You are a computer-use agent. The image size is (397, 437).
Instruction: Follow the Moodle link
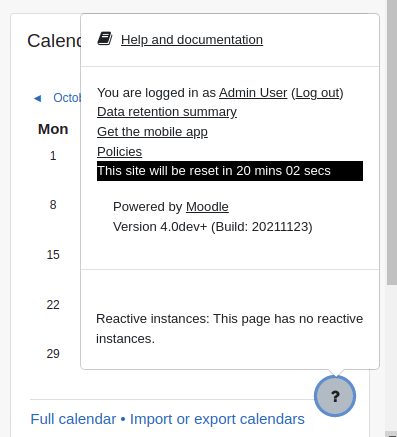click(x=207, y=207)
